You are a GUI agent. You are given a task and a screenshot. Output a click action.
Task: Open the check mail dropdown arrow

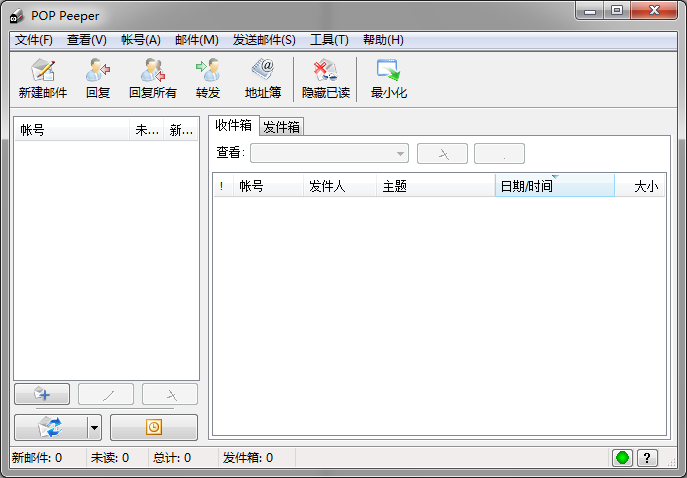[x=94, y=427]
